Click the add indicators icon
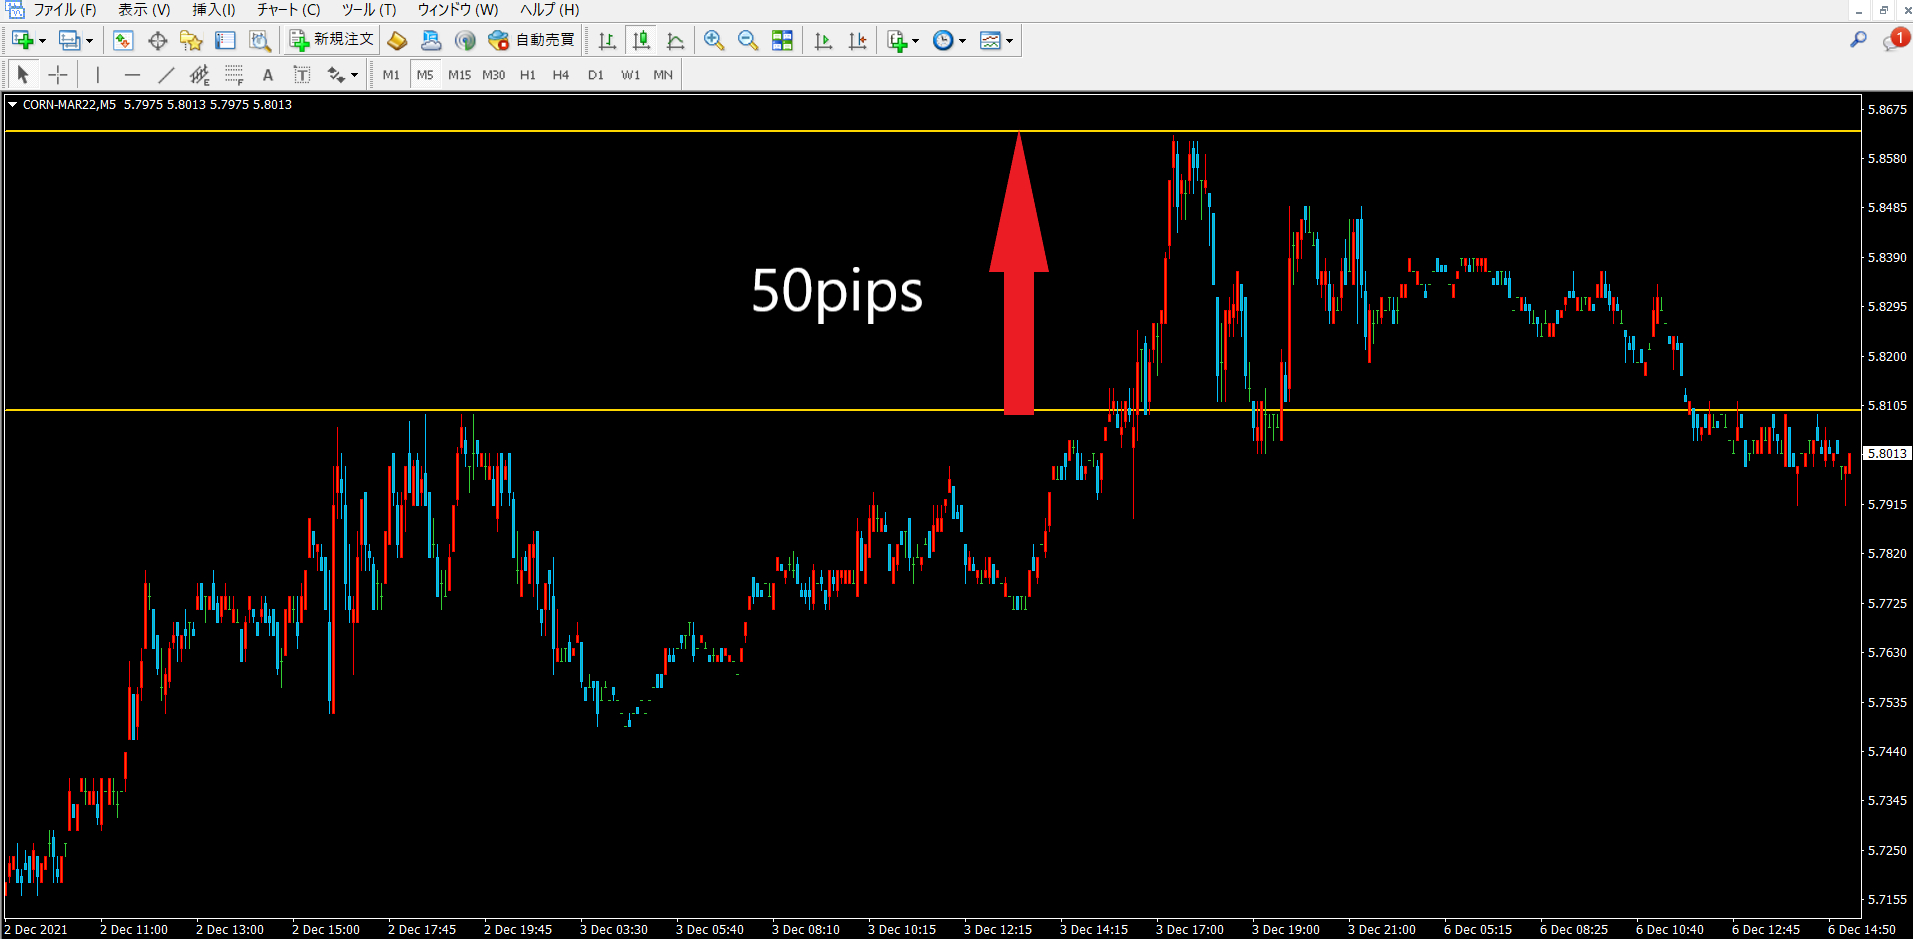 tap(896, 40)
